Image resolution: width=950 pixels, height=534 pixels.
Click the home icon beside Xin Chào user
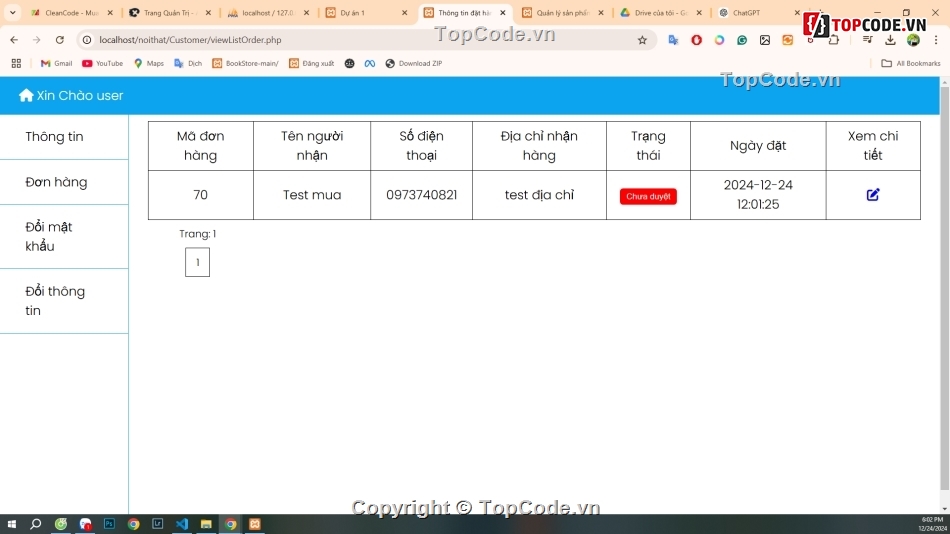point(25,95)
